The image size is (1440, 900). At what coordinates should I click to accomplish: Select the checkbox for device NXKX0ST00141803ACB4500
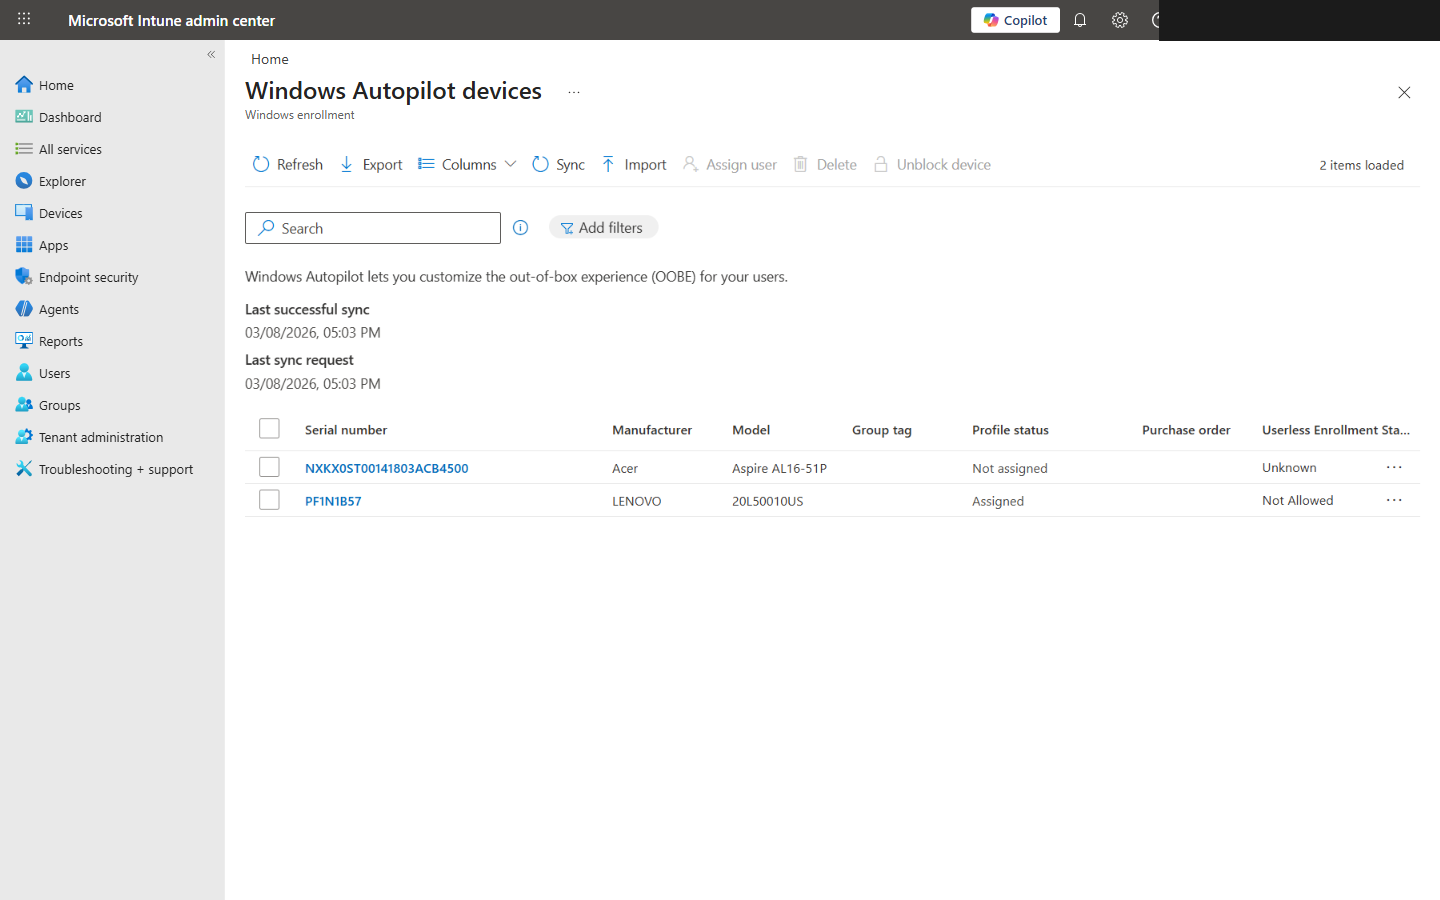coord(269,466)
